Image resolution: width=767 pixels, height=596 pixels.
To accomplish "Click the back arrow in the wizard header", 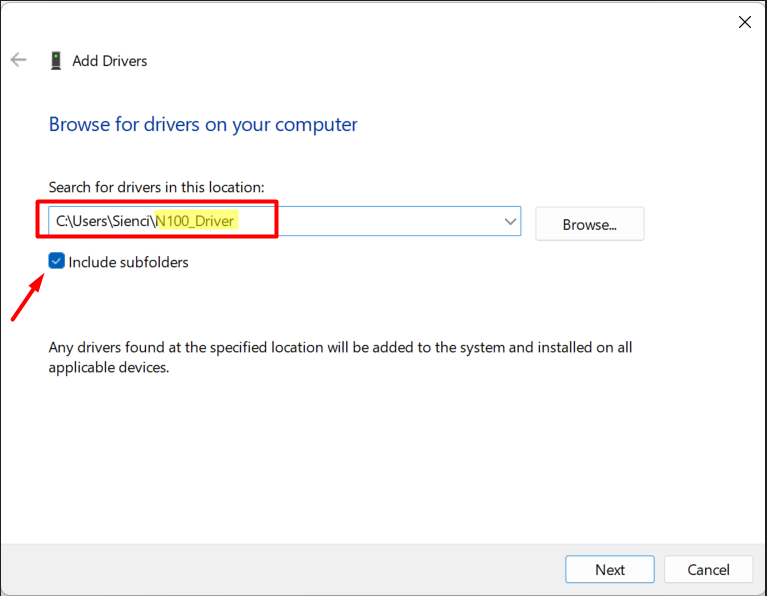I will click(18, 60).
